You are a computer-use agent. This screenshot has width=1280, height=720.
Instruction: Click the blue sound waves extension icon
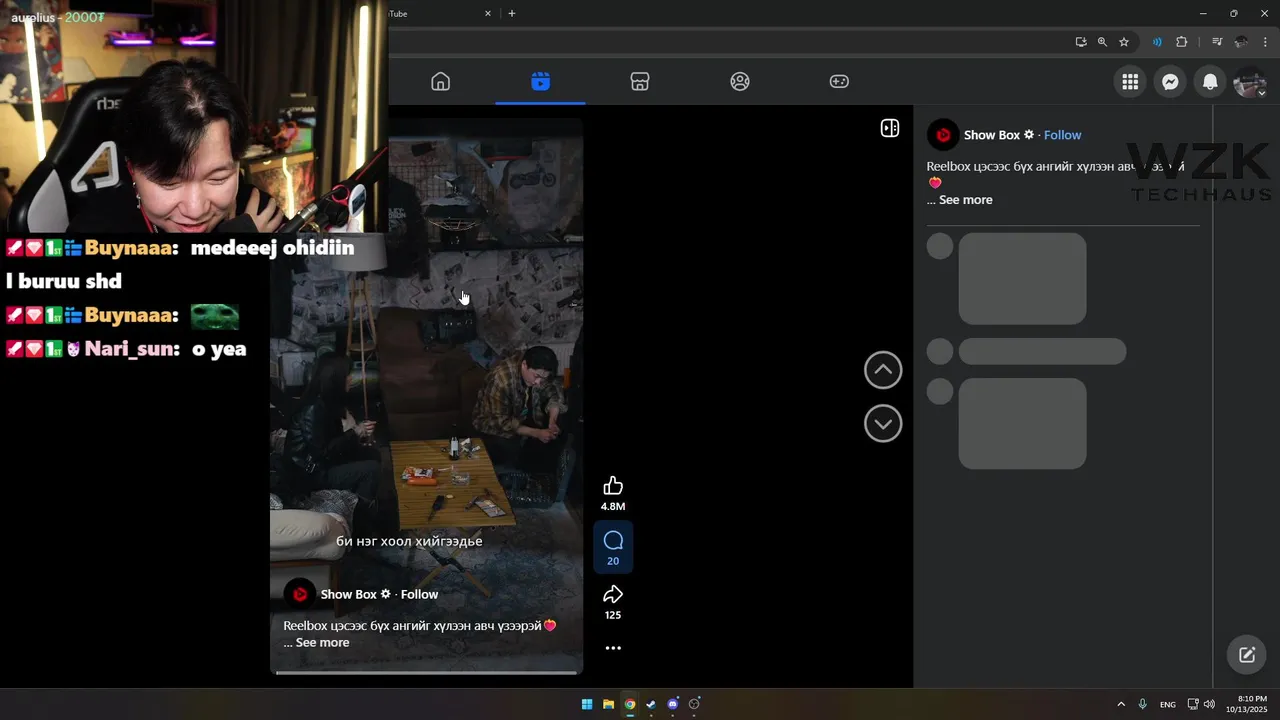coord(1157,42)
